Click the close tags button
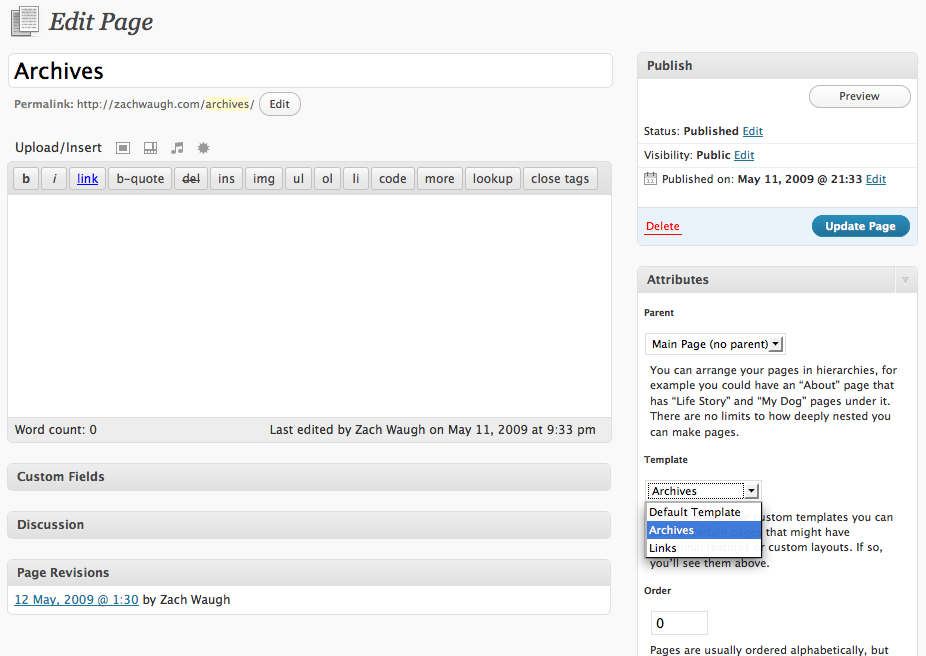 (x=559, y=179)
